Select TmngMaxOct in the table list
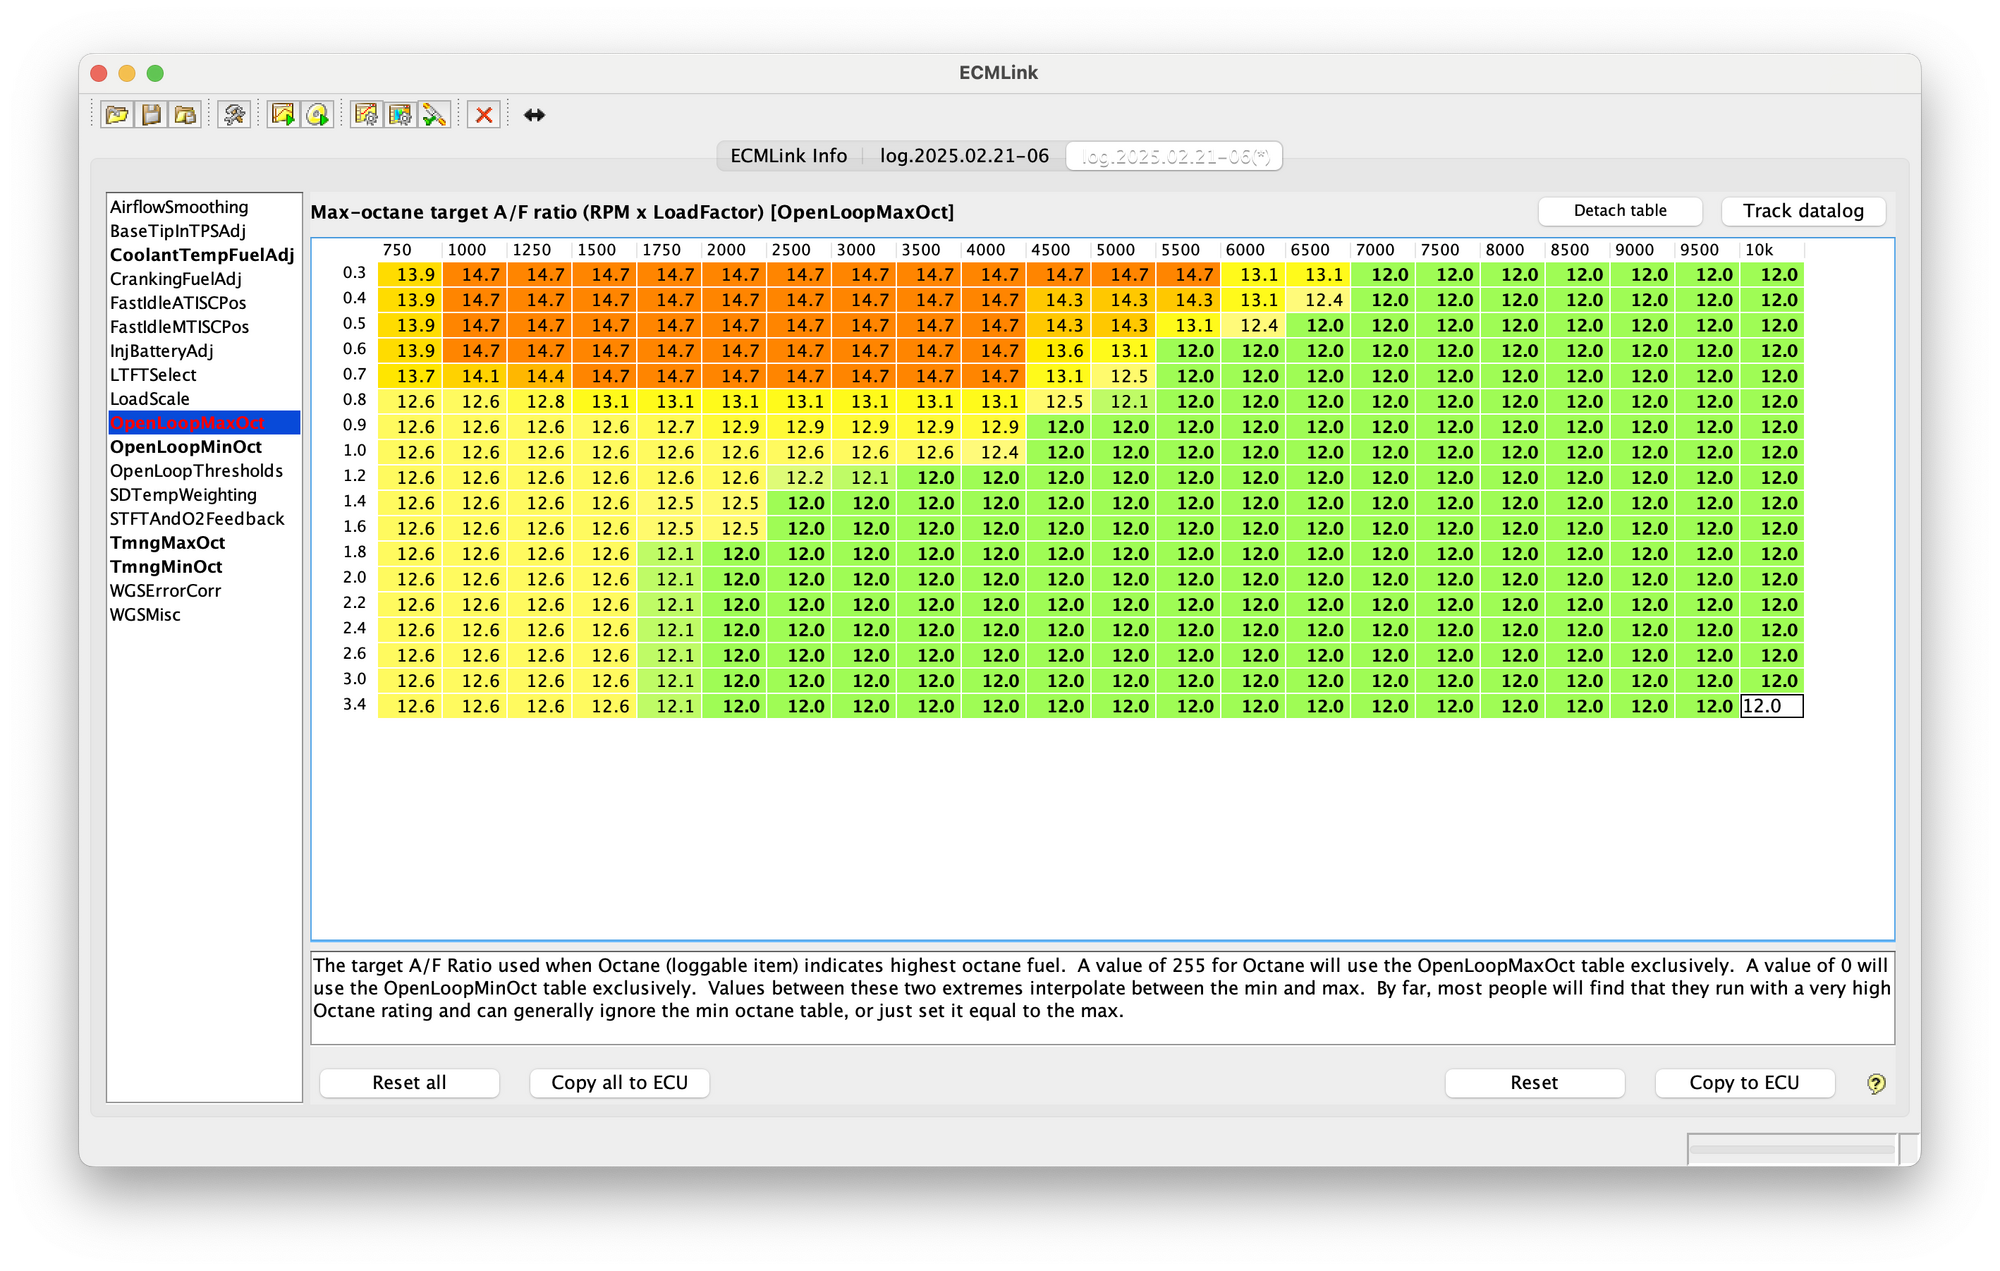This screenshot has width=2000, height=1271. (204, 543)
